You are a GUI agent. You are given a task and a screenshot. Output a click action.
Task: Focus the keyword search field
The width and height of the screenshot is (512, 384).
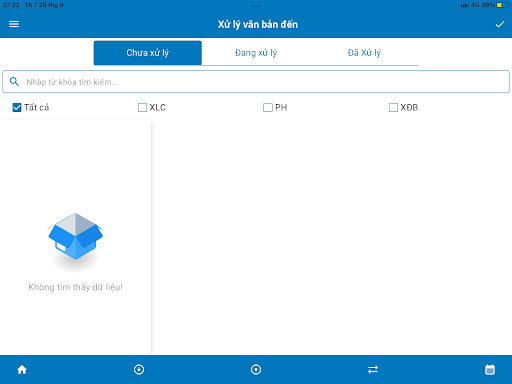[x=256, y=82]
